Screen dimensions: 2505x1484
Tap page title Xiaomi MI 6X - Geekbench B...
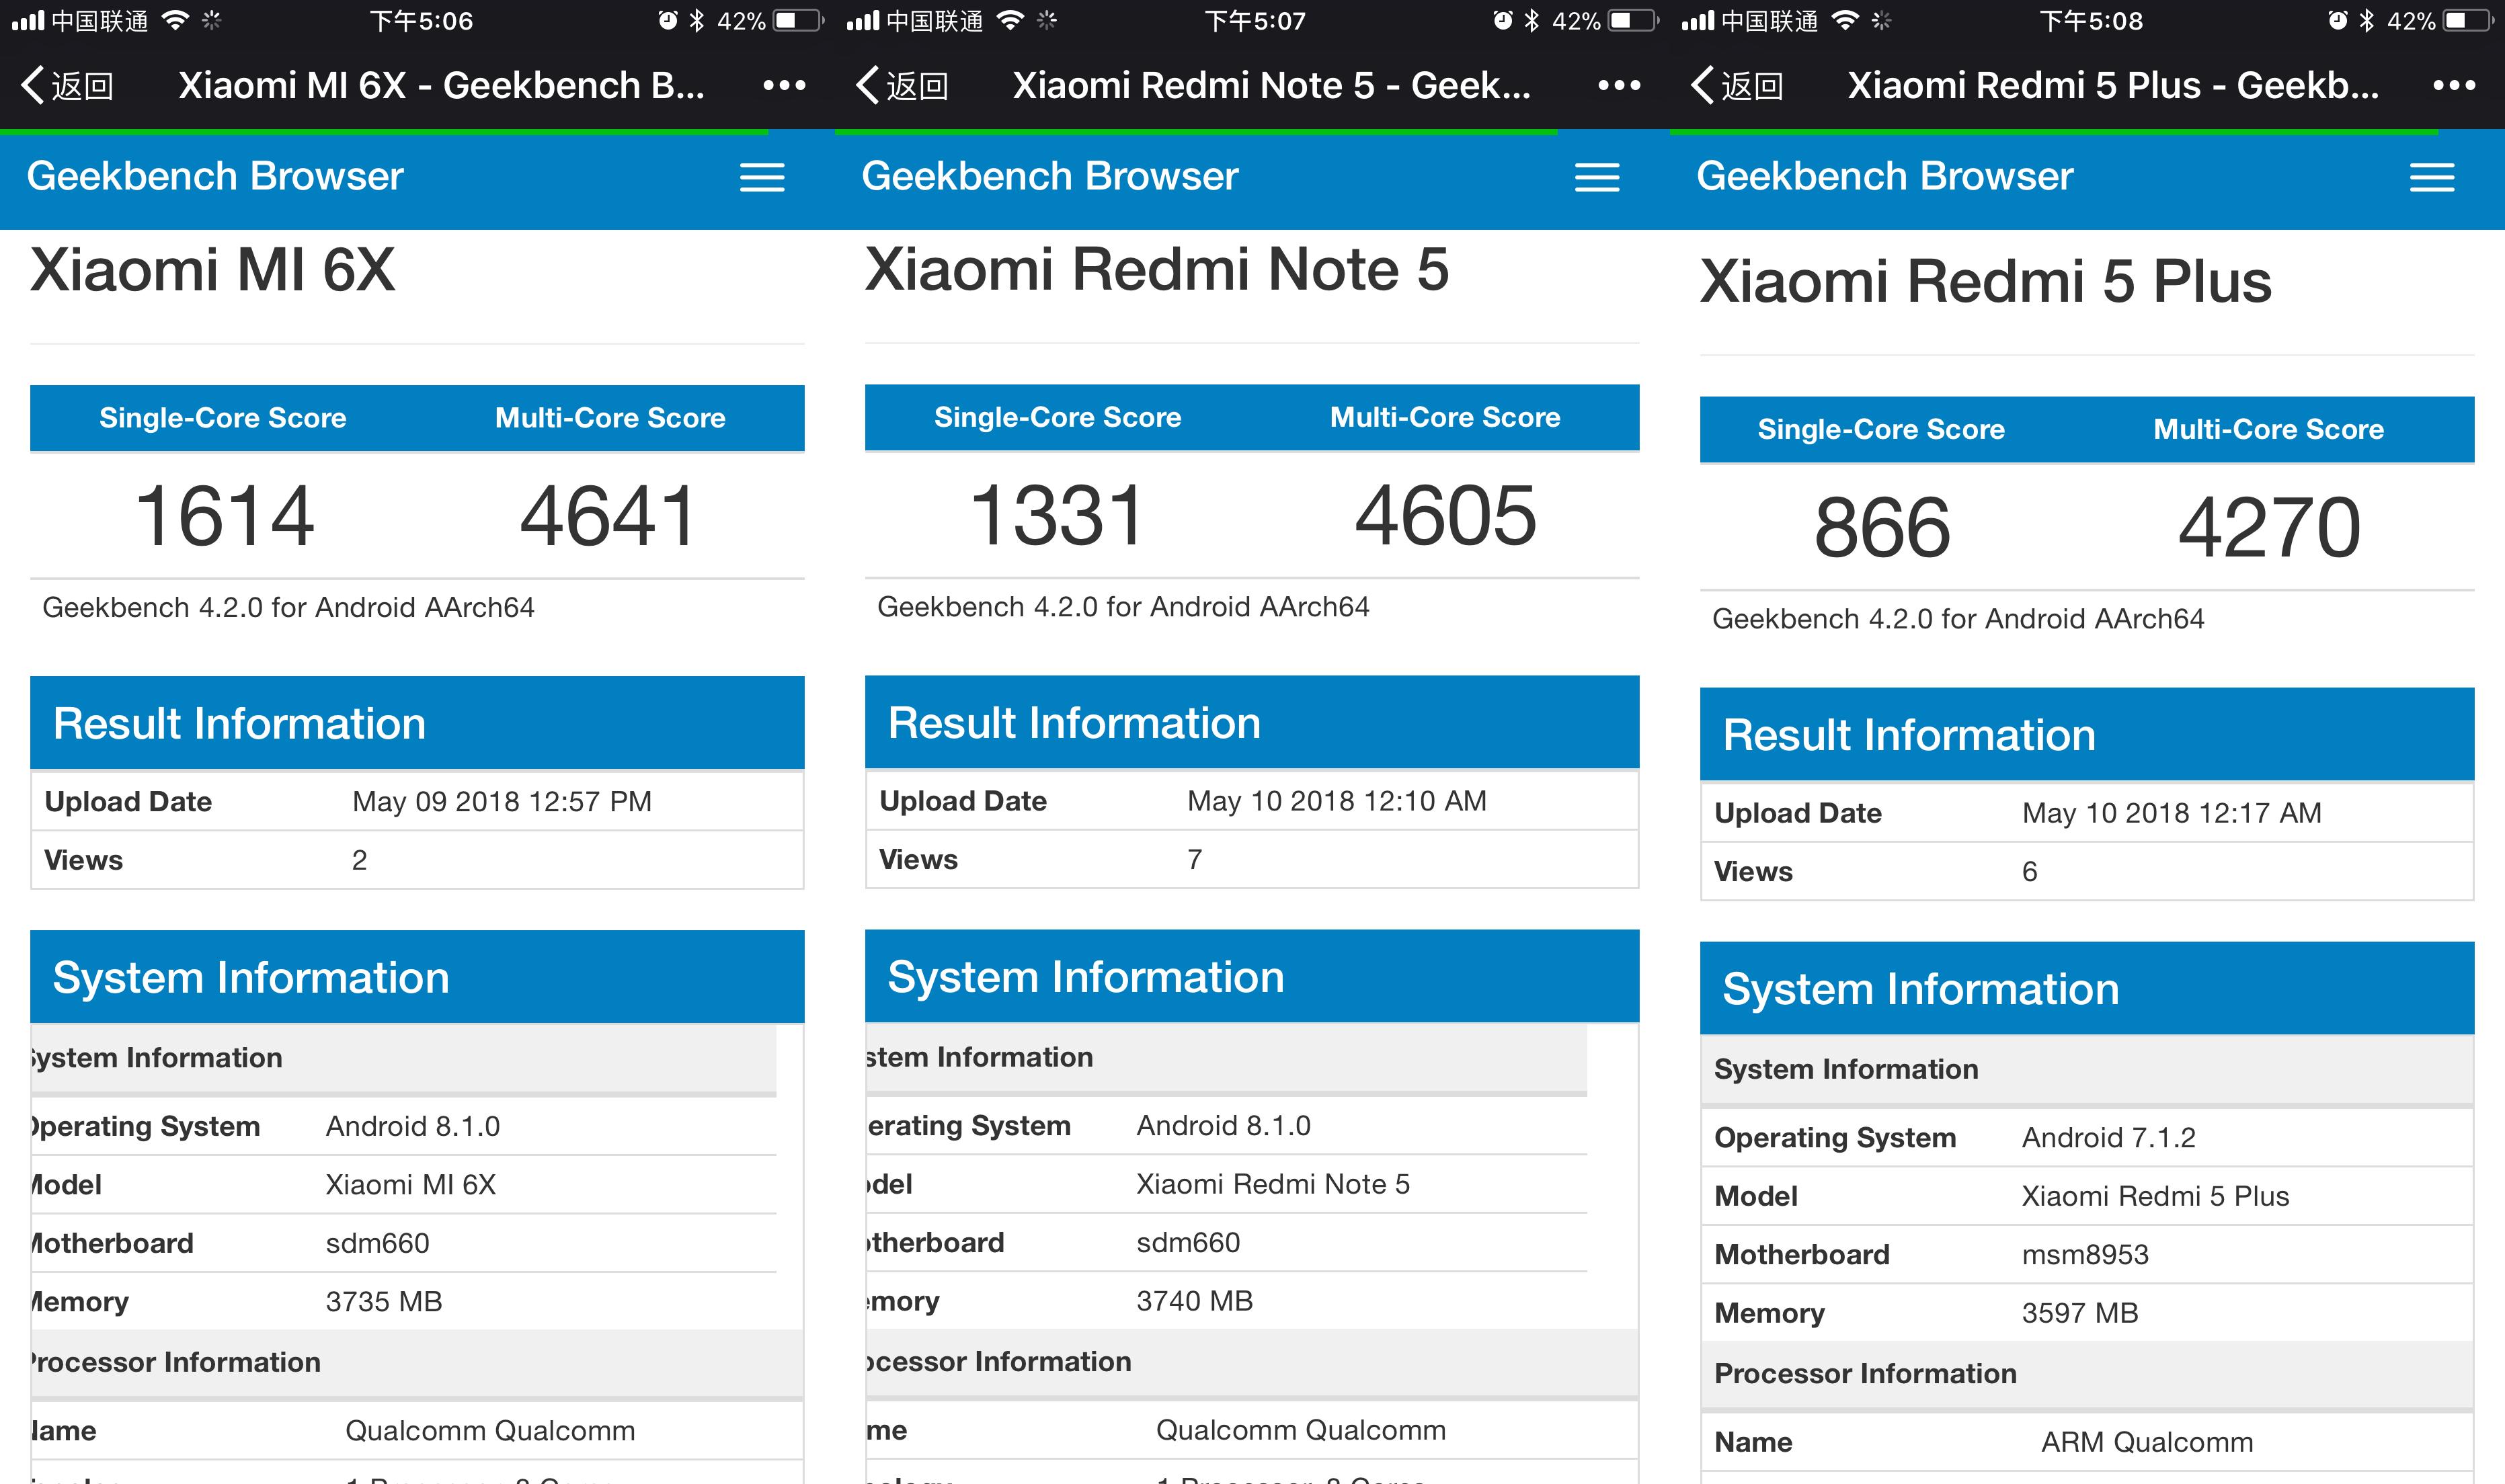[x=441, y=86]
